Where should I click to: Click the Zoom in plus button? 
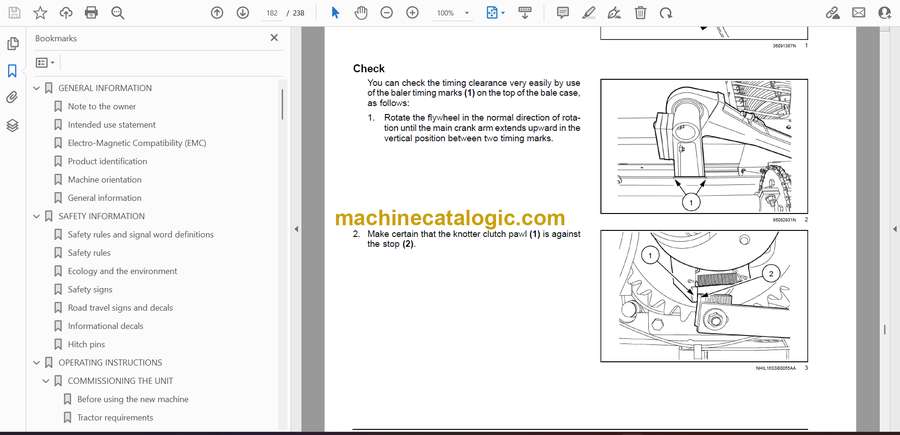coord(411,13)
